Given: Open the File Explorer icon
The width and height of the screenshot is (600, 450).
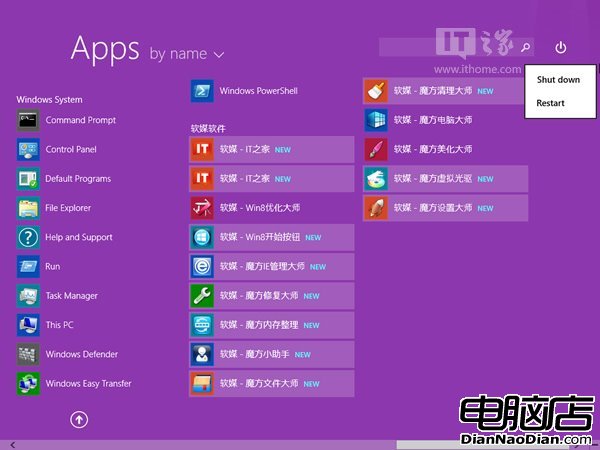Looking at the screenshot, I should point(28,208).
